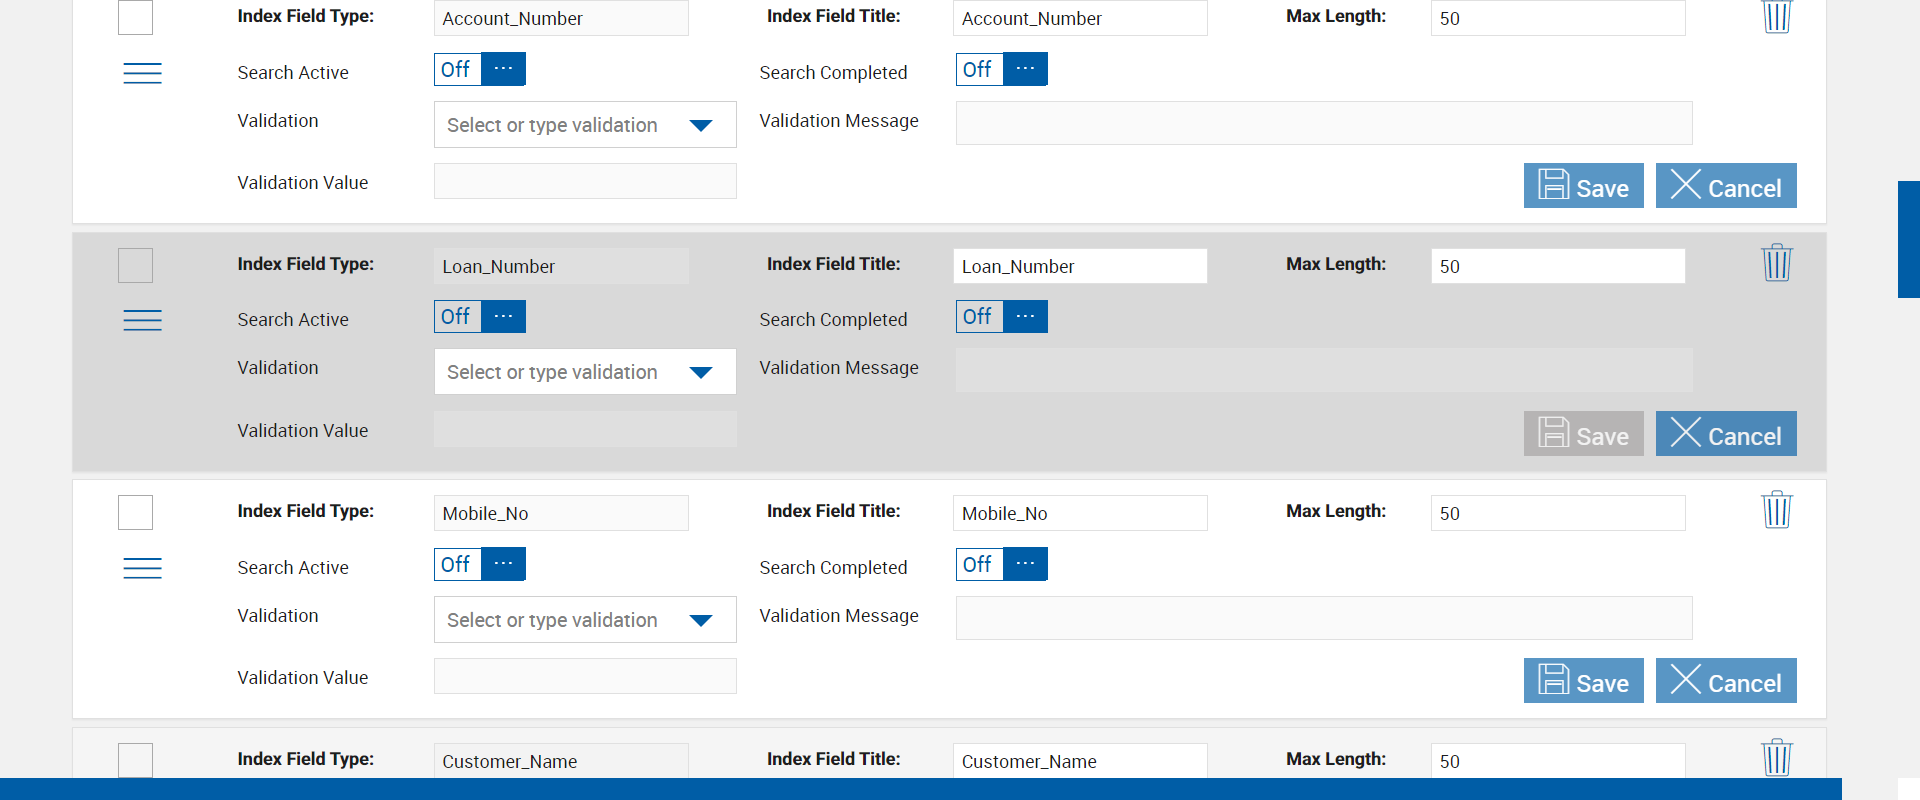The width and height of the screenshot is (1920, 800).
Task: Click the vertical scrollbar thumb on right edge
Action: (1908, 240)
